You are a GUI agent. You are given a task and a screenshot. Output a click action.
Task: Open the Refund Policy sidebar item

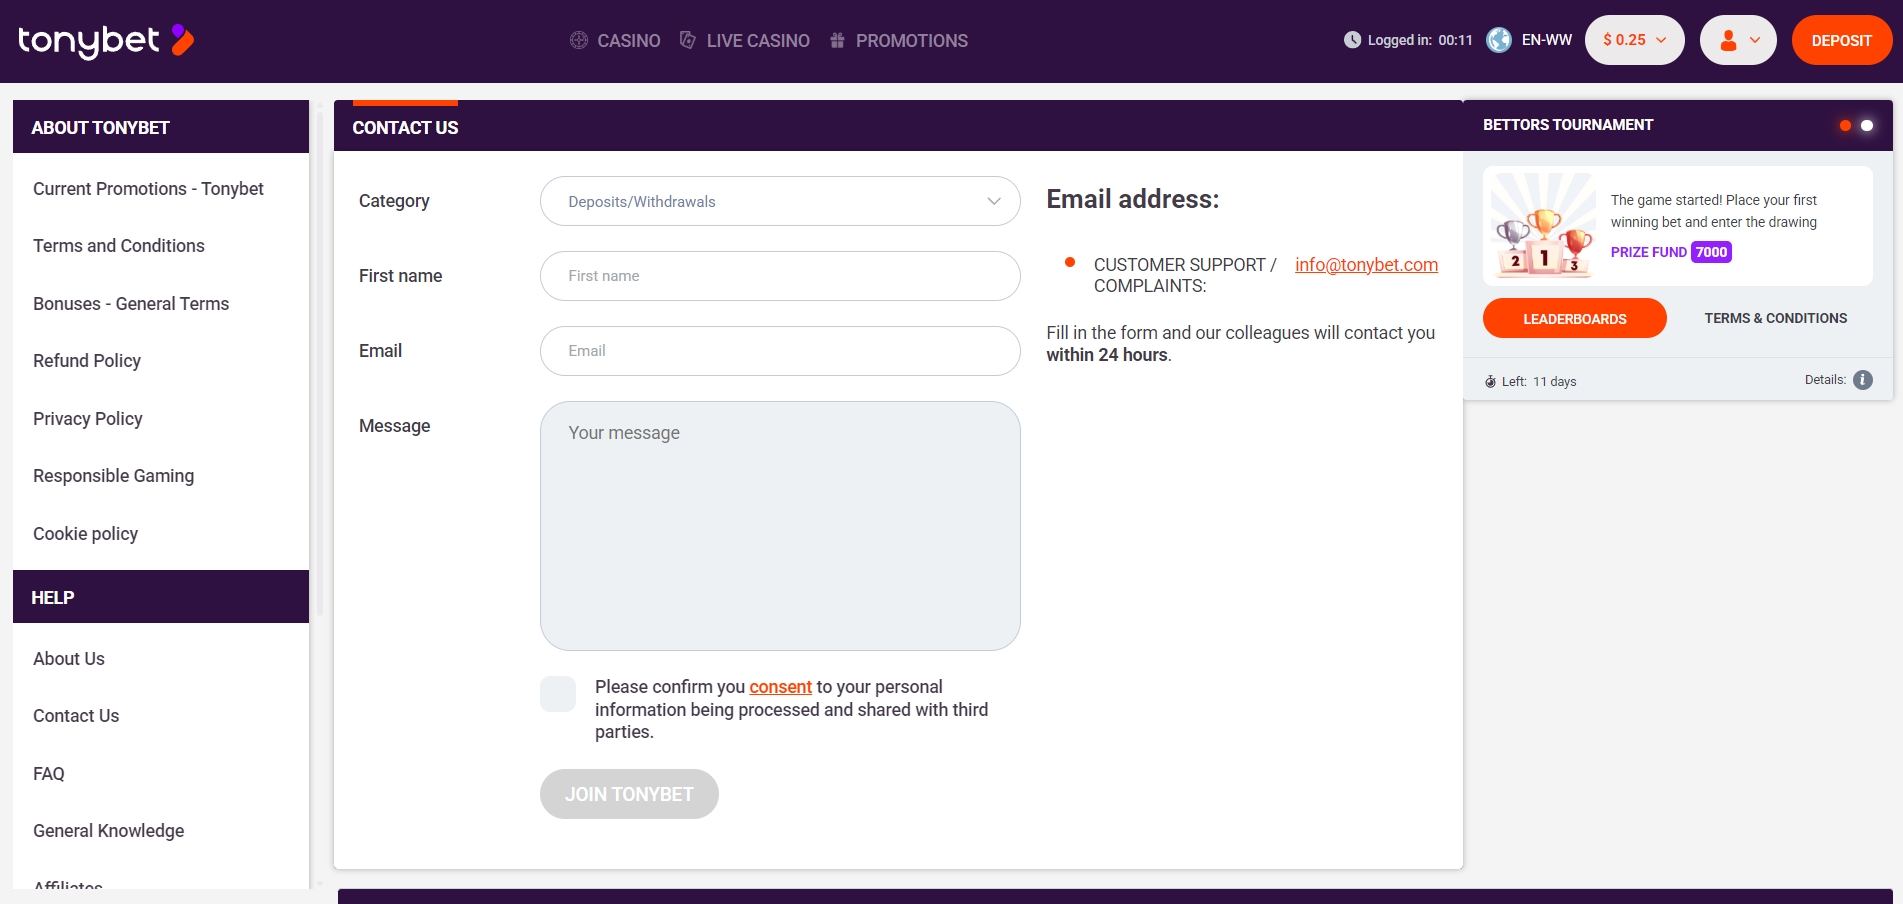[x=87, y=361]
